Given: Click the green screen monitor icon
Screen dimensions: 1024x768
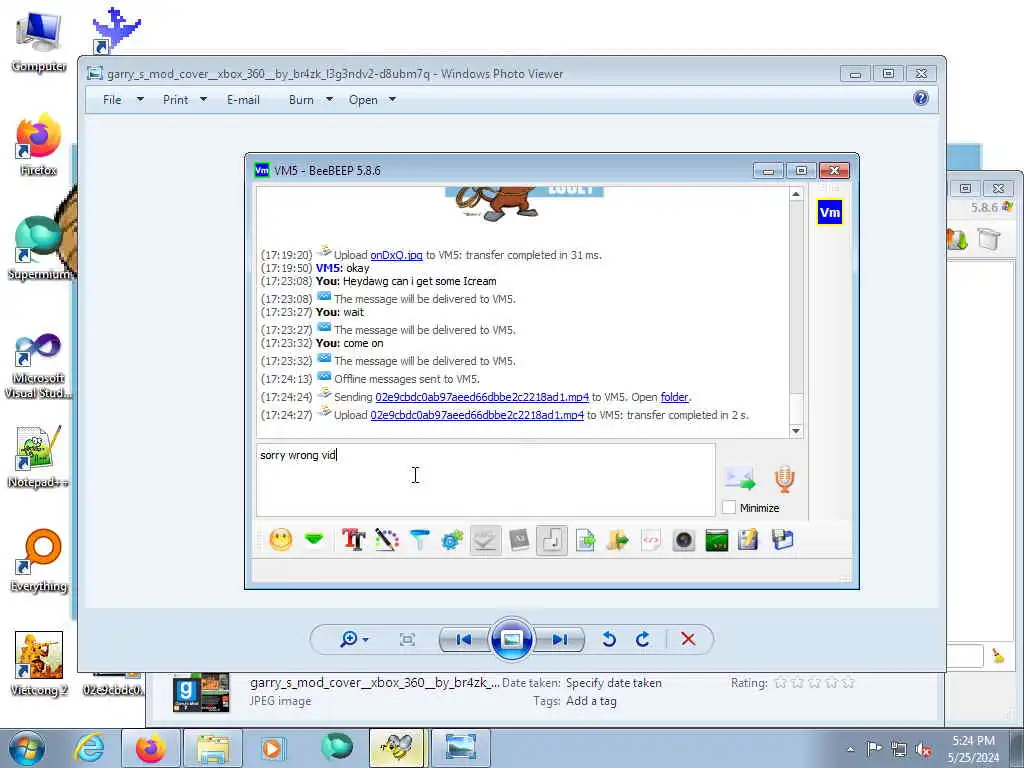Looking at the screenshot, I should click(716, 540).
